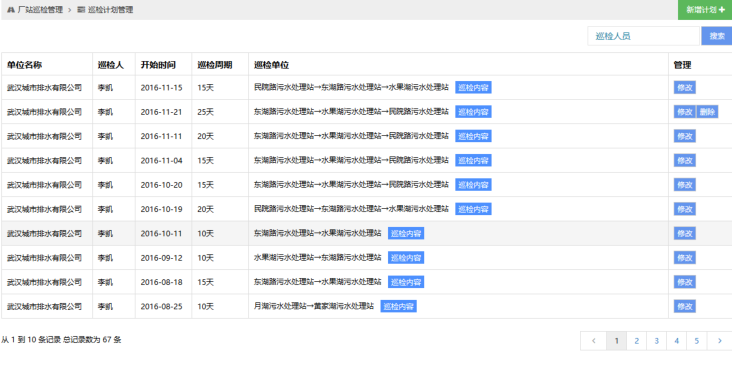
Task: Click the 巡检计划管理 breadcrumb list icon
Action: click(81, 10)
